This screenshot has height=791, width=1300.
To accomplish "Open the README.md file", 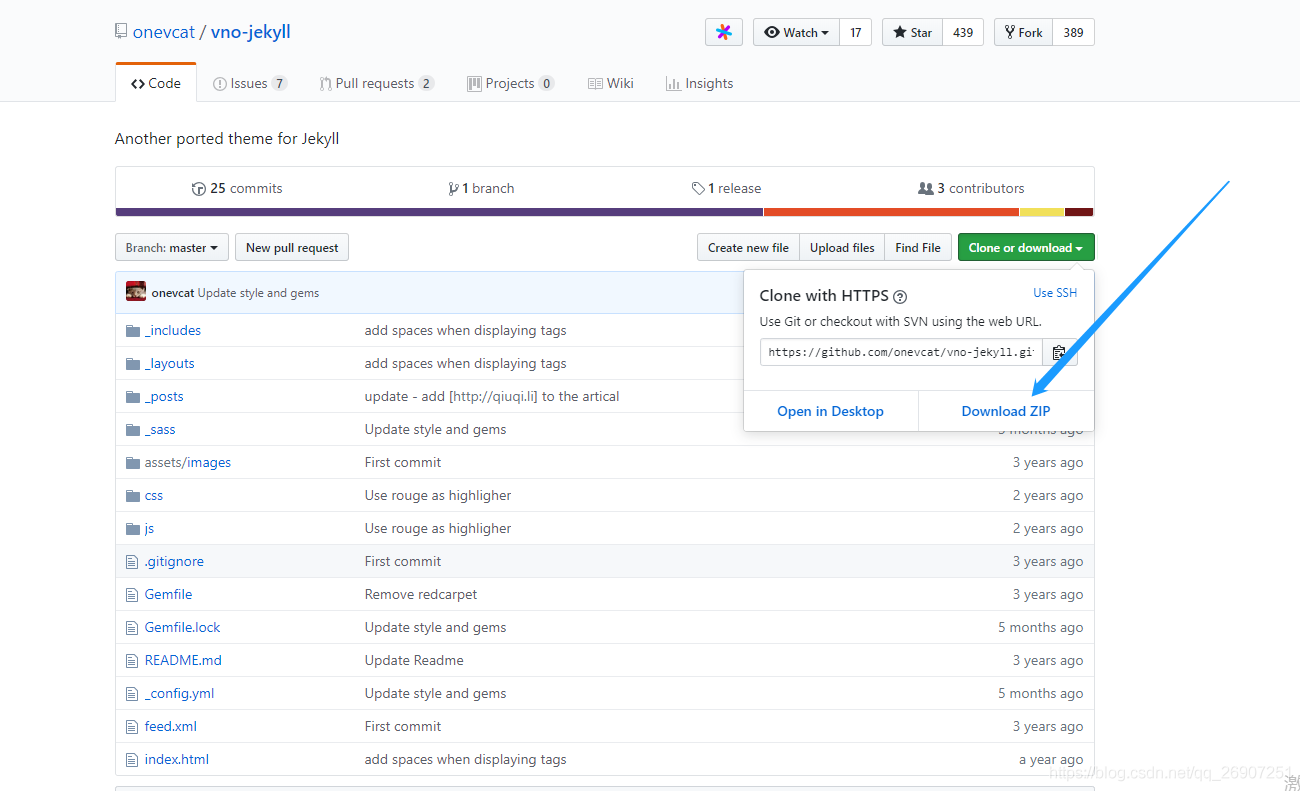I will (183, 660).
